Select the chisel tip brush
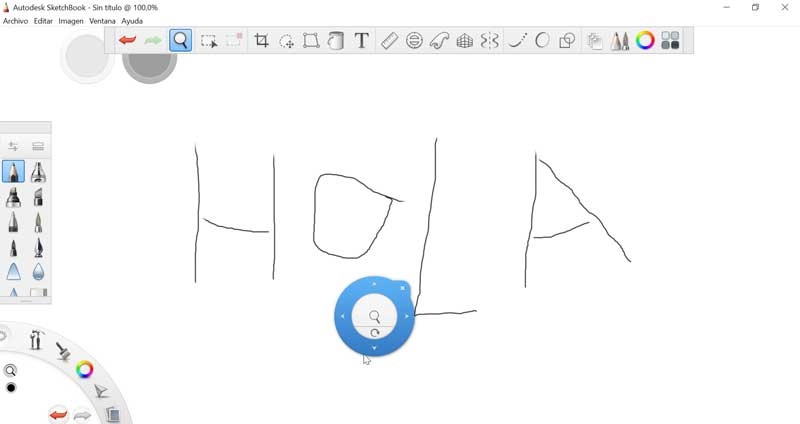 point(38,197)
